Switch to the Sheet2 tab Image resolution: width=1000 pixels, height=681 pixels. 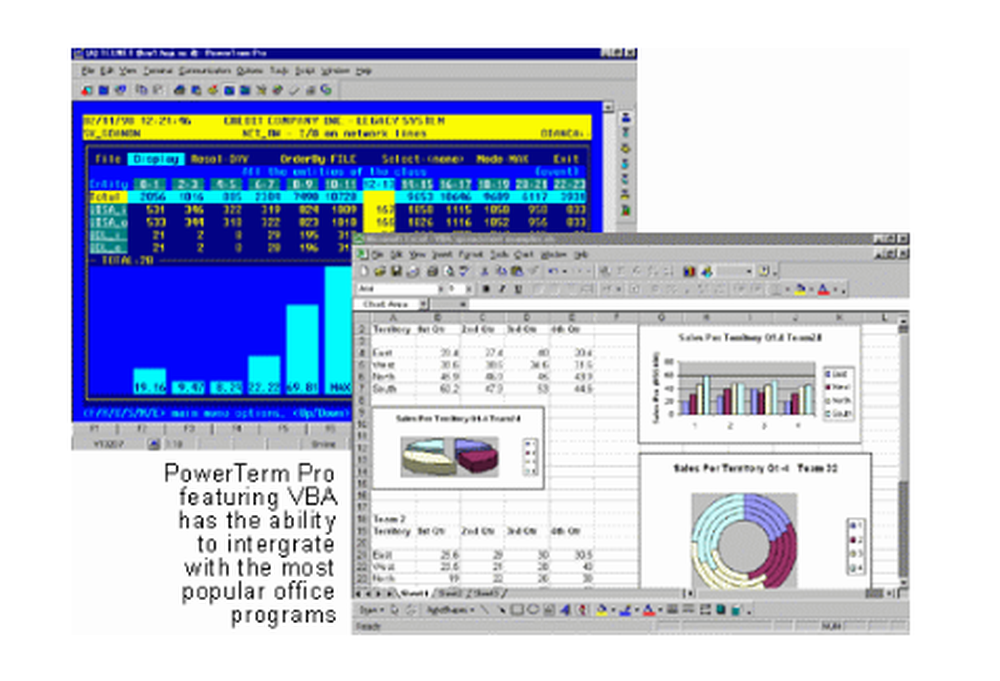pos(449,594)
